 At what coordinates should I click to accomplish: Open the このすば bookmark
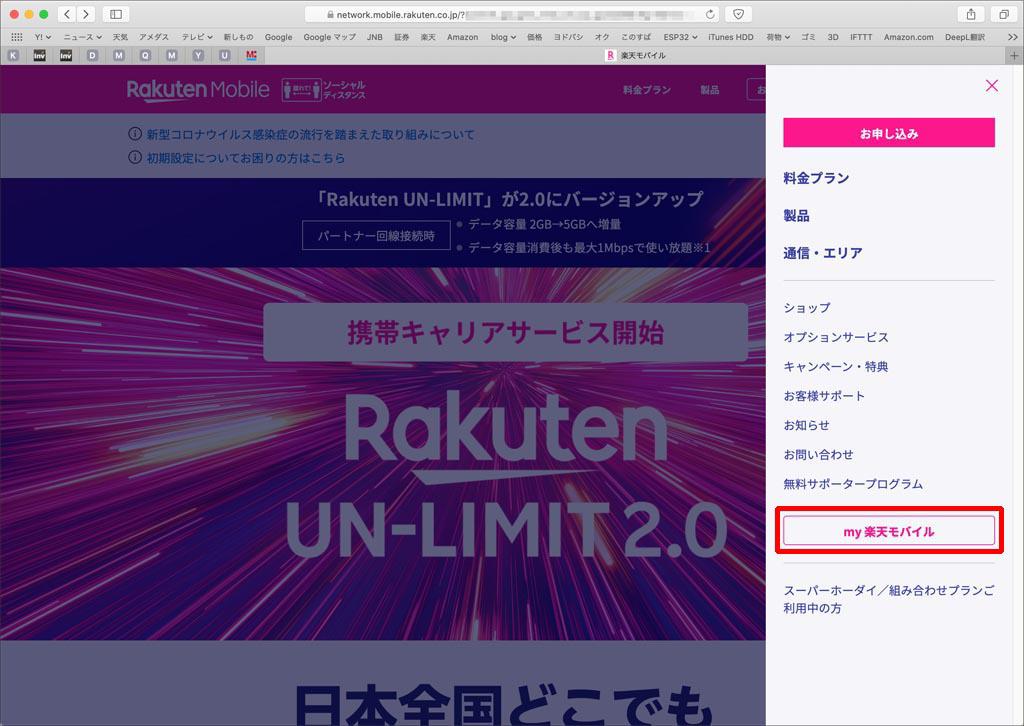(x=635, y=37)
